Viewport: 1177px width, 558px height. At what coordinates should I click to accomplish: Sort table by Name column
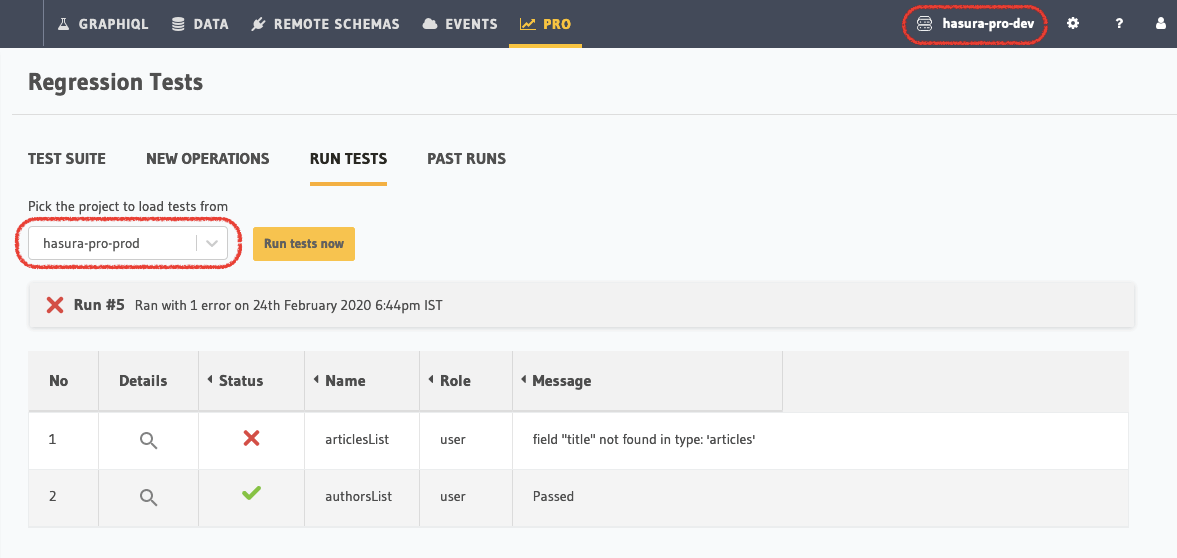[345, 380]
